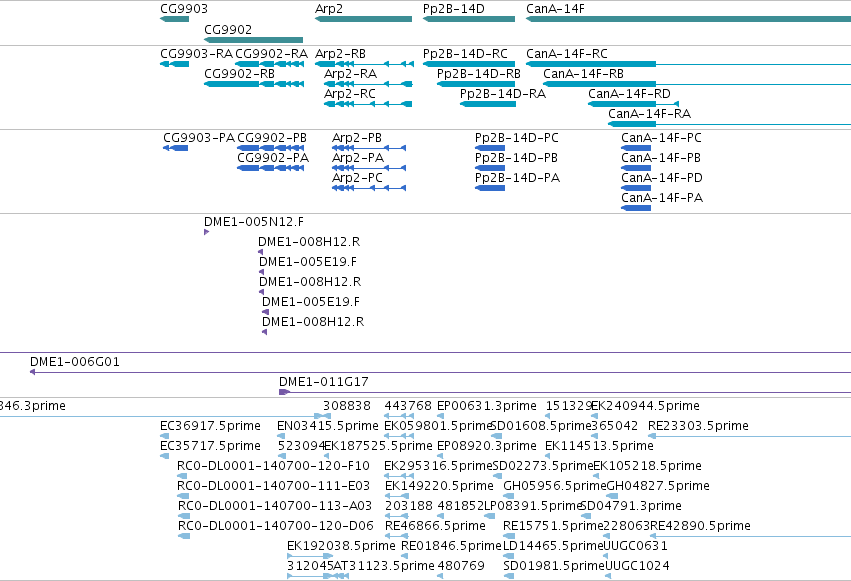The width and height of the screenshot is (851, 581).
Task: Click the CG9902-RA transcript label
Action: pos(271,54)
